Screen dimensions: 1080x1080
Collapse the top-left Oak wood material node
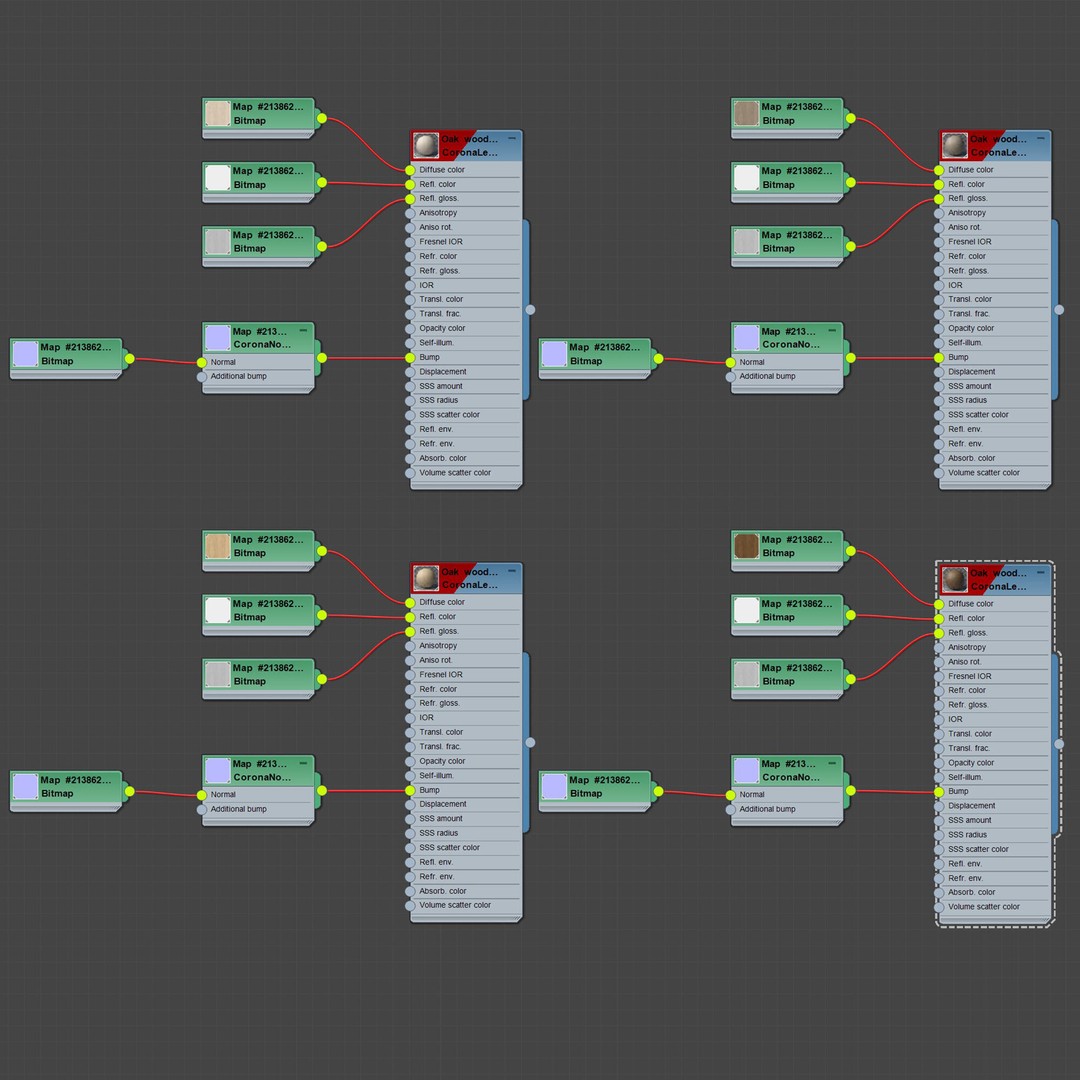(x=512, y=138)
